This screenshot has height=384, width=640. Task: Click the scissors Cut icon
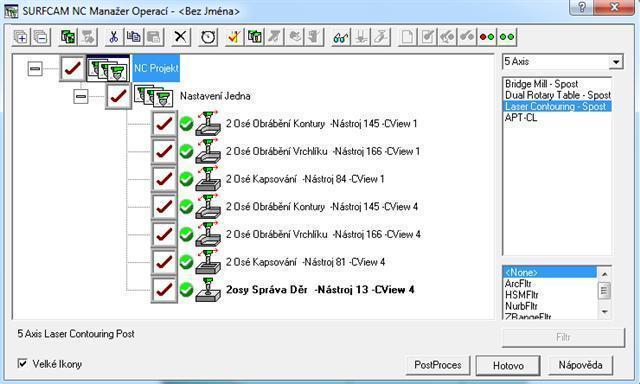tap(113, 37)
